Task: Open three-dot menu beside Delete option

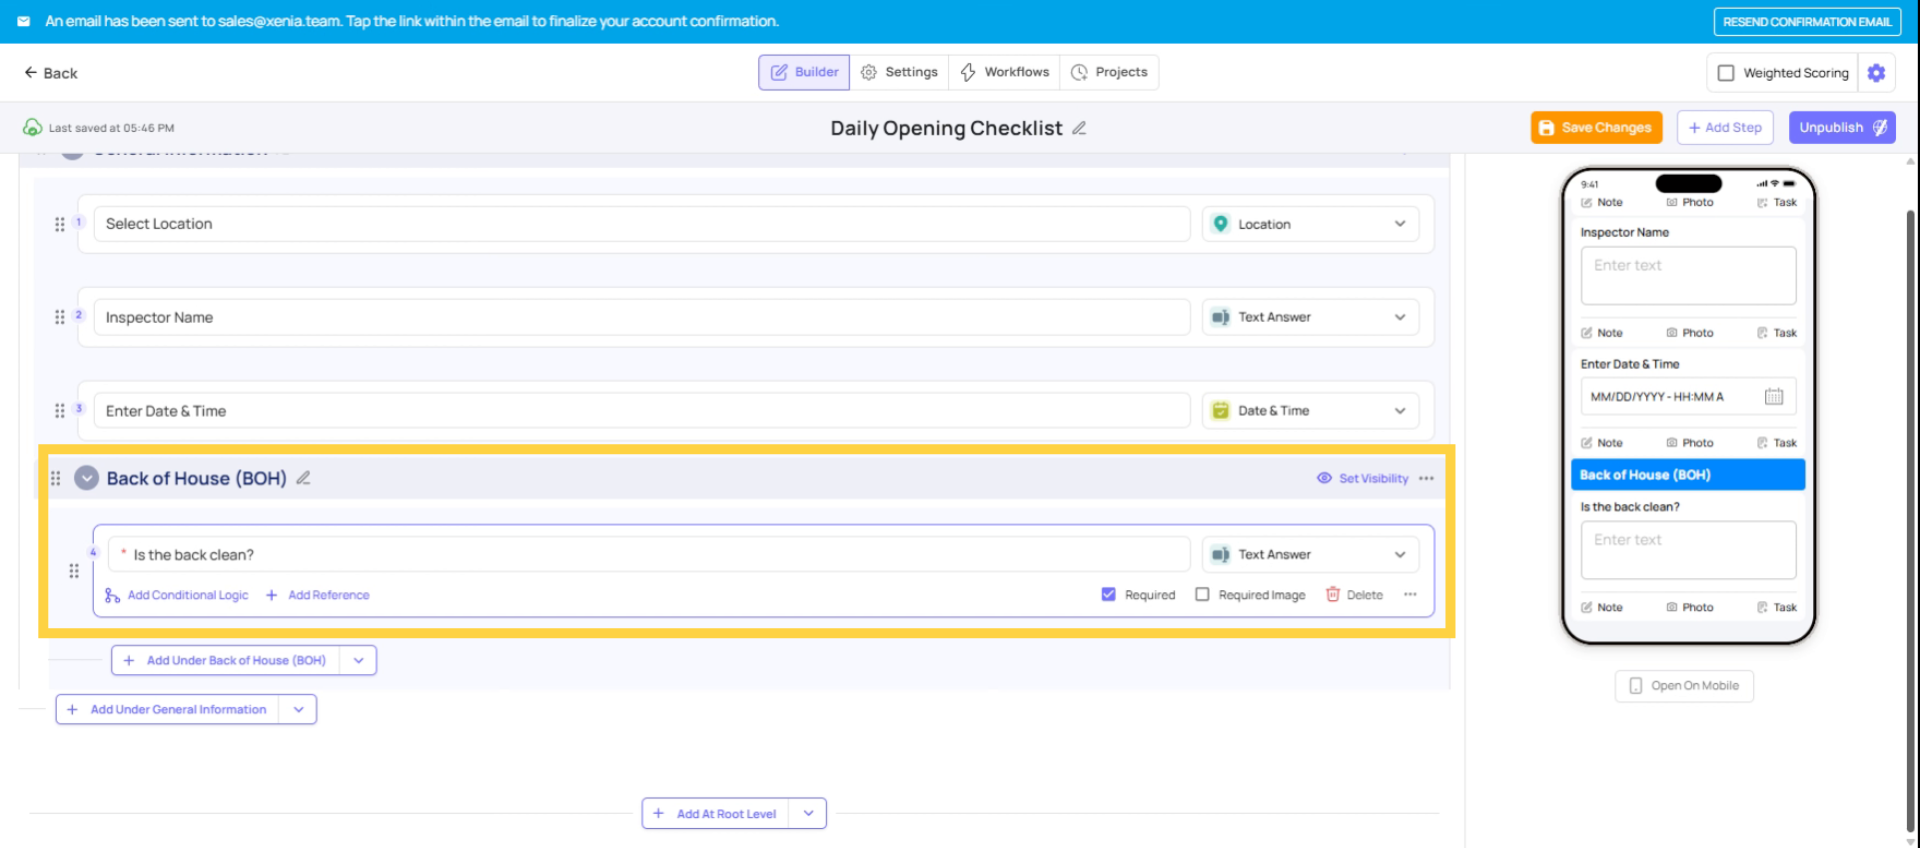Action: pos(1410,595)
